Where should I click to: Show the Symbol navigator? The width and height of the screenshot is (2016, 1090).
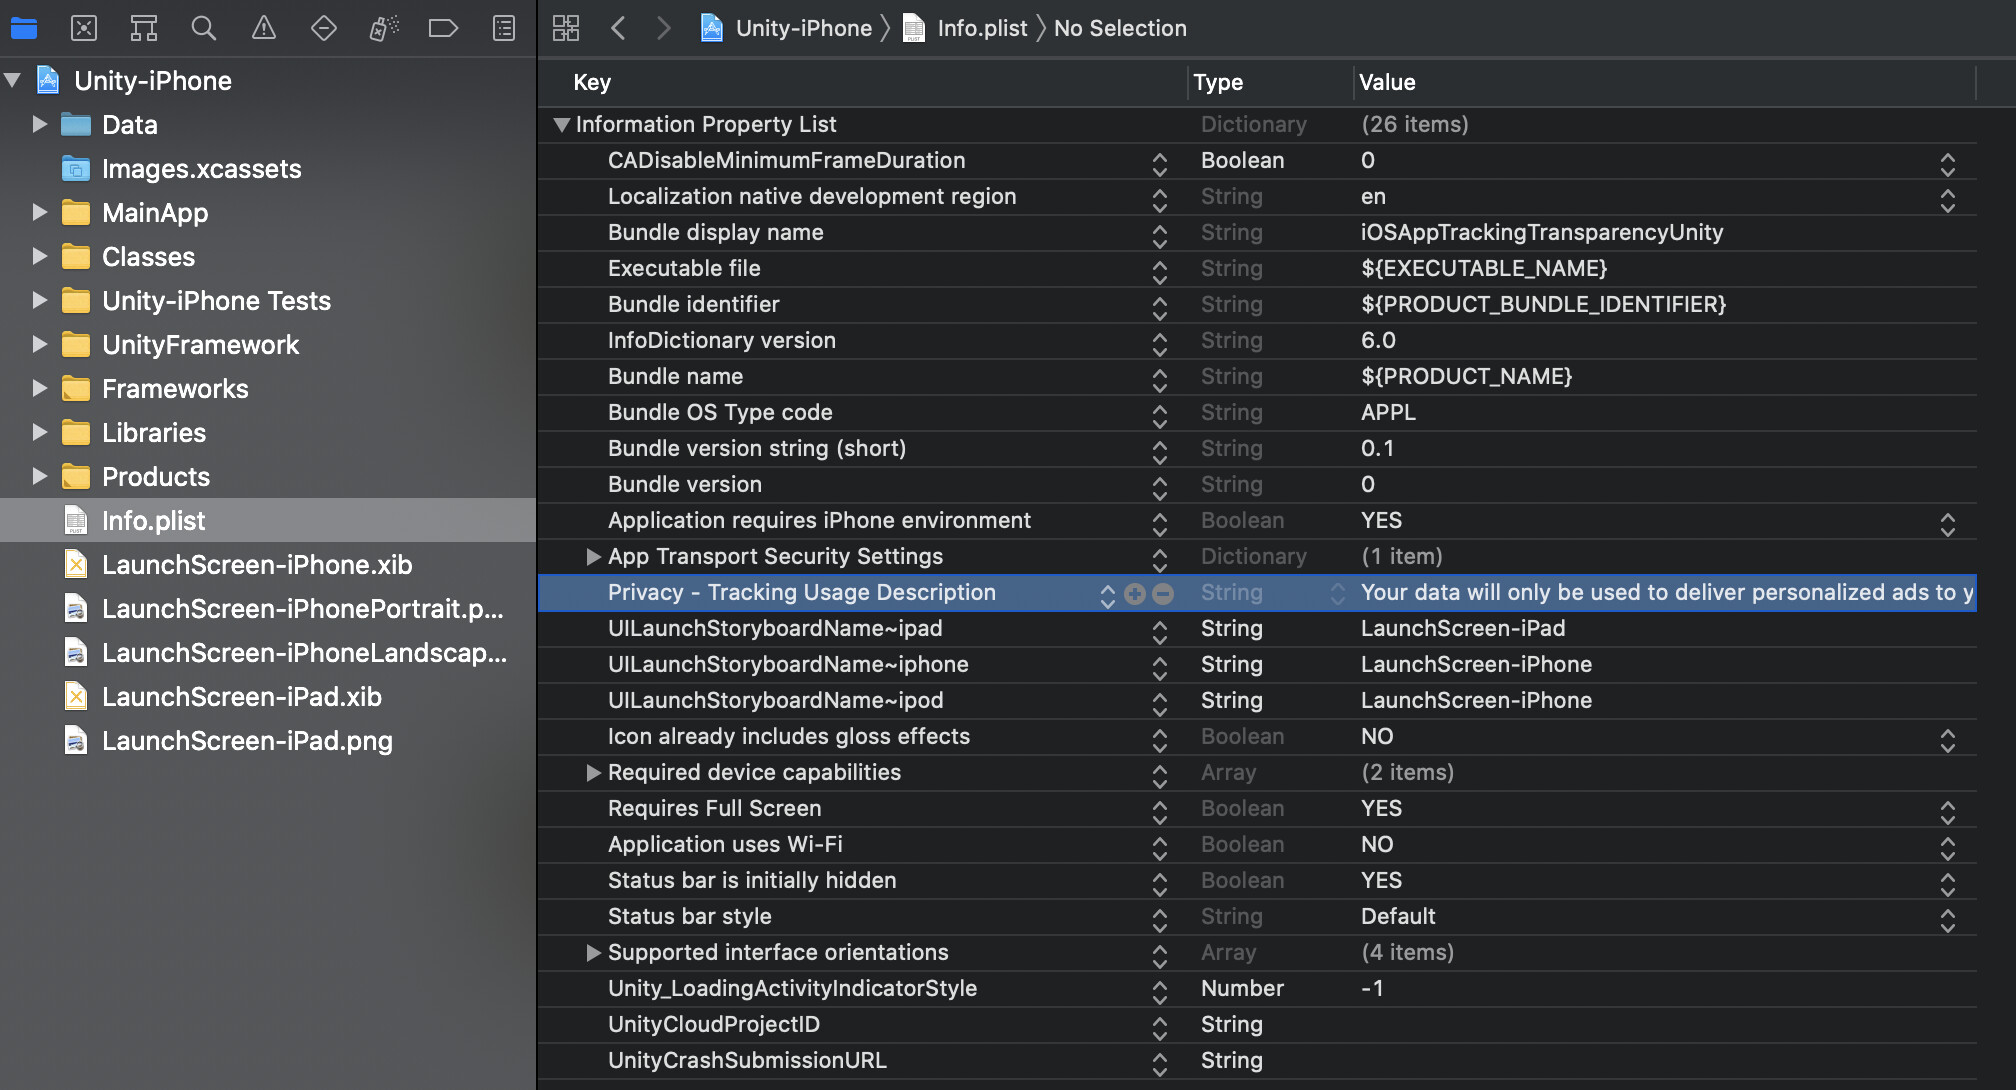[x=143, y=28]
